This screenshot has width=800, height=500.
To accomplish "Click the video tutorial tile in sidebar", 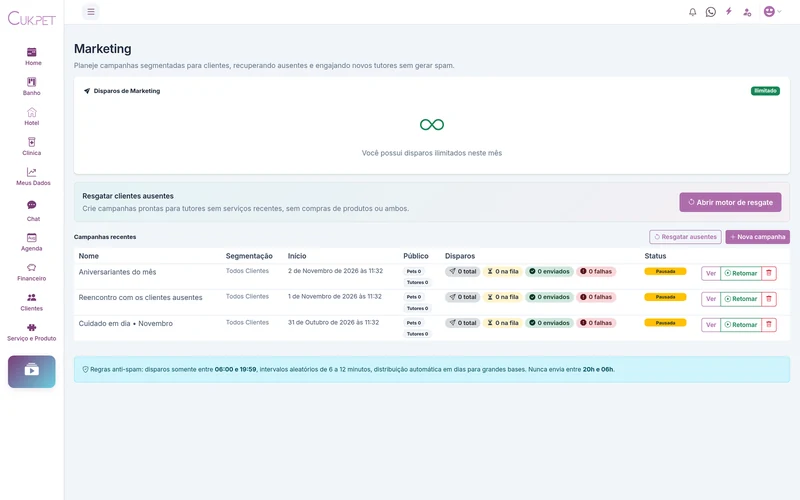I will (32, 371).
